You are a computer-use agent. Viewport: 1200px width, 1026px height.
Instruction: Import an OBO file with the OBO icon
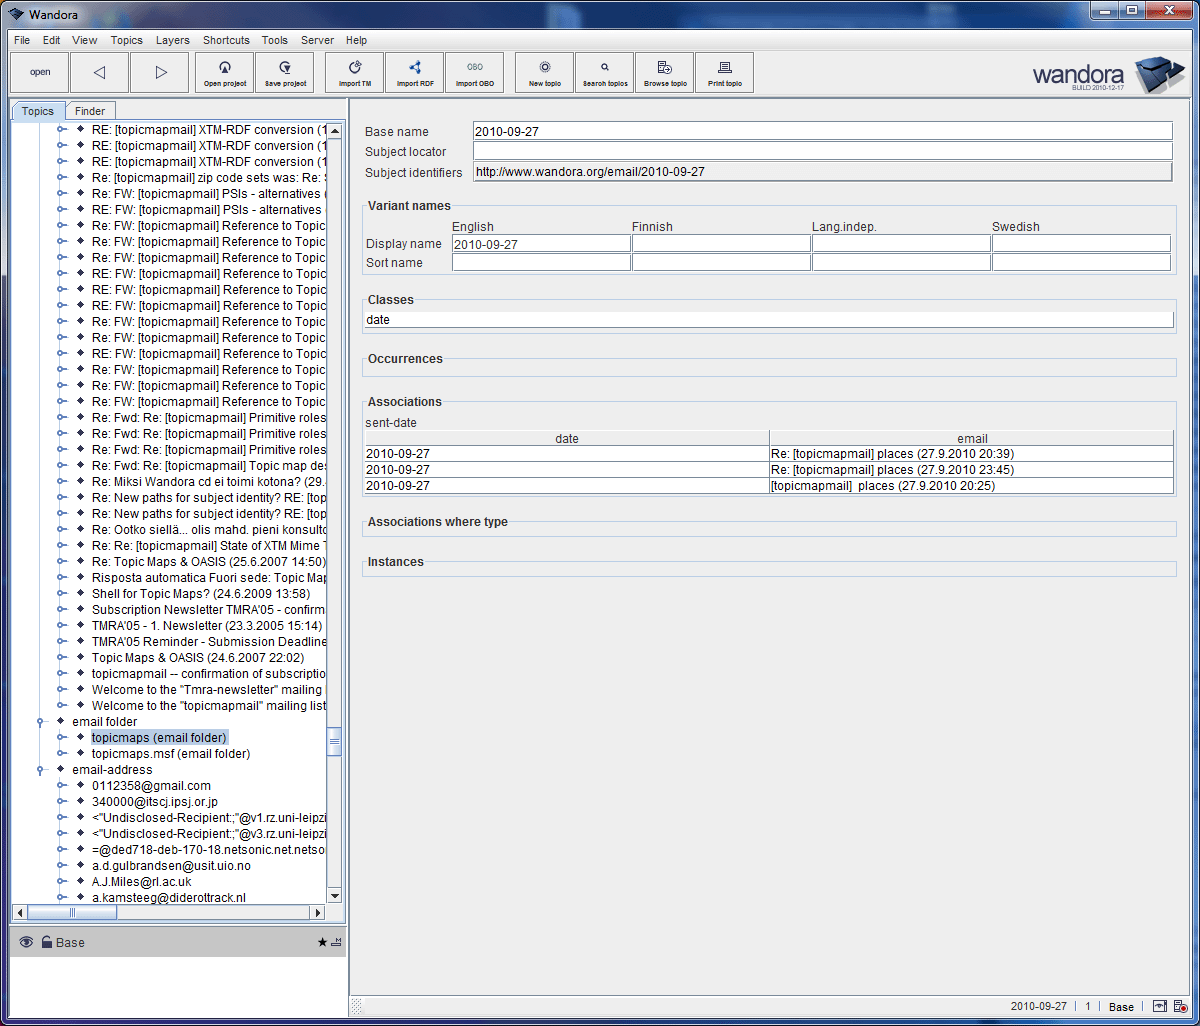pos(474,72)
